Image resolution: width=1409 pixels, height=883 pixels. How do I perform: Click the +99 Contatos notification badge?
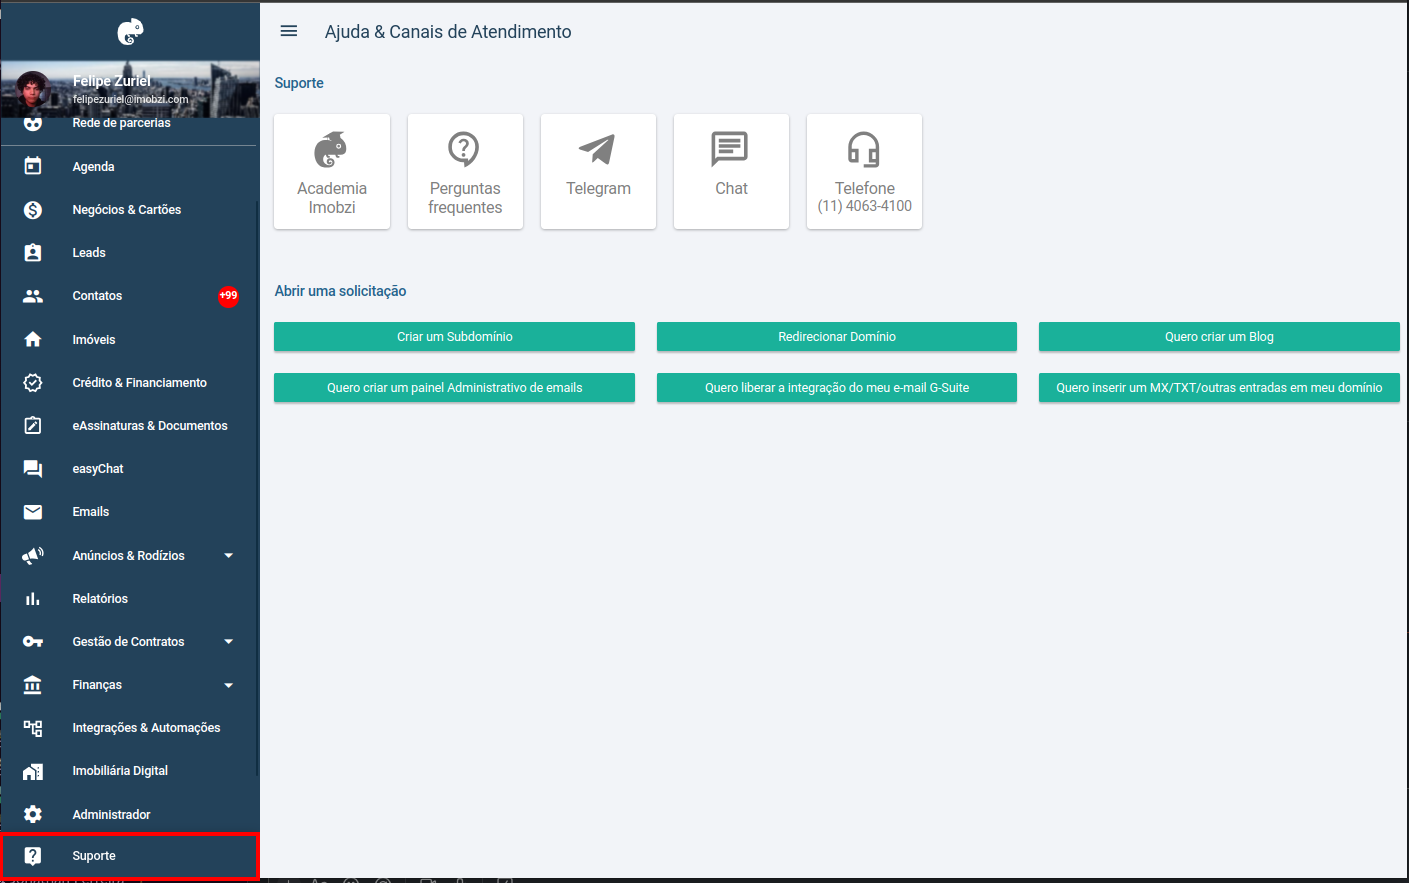[x=229, y=296]
